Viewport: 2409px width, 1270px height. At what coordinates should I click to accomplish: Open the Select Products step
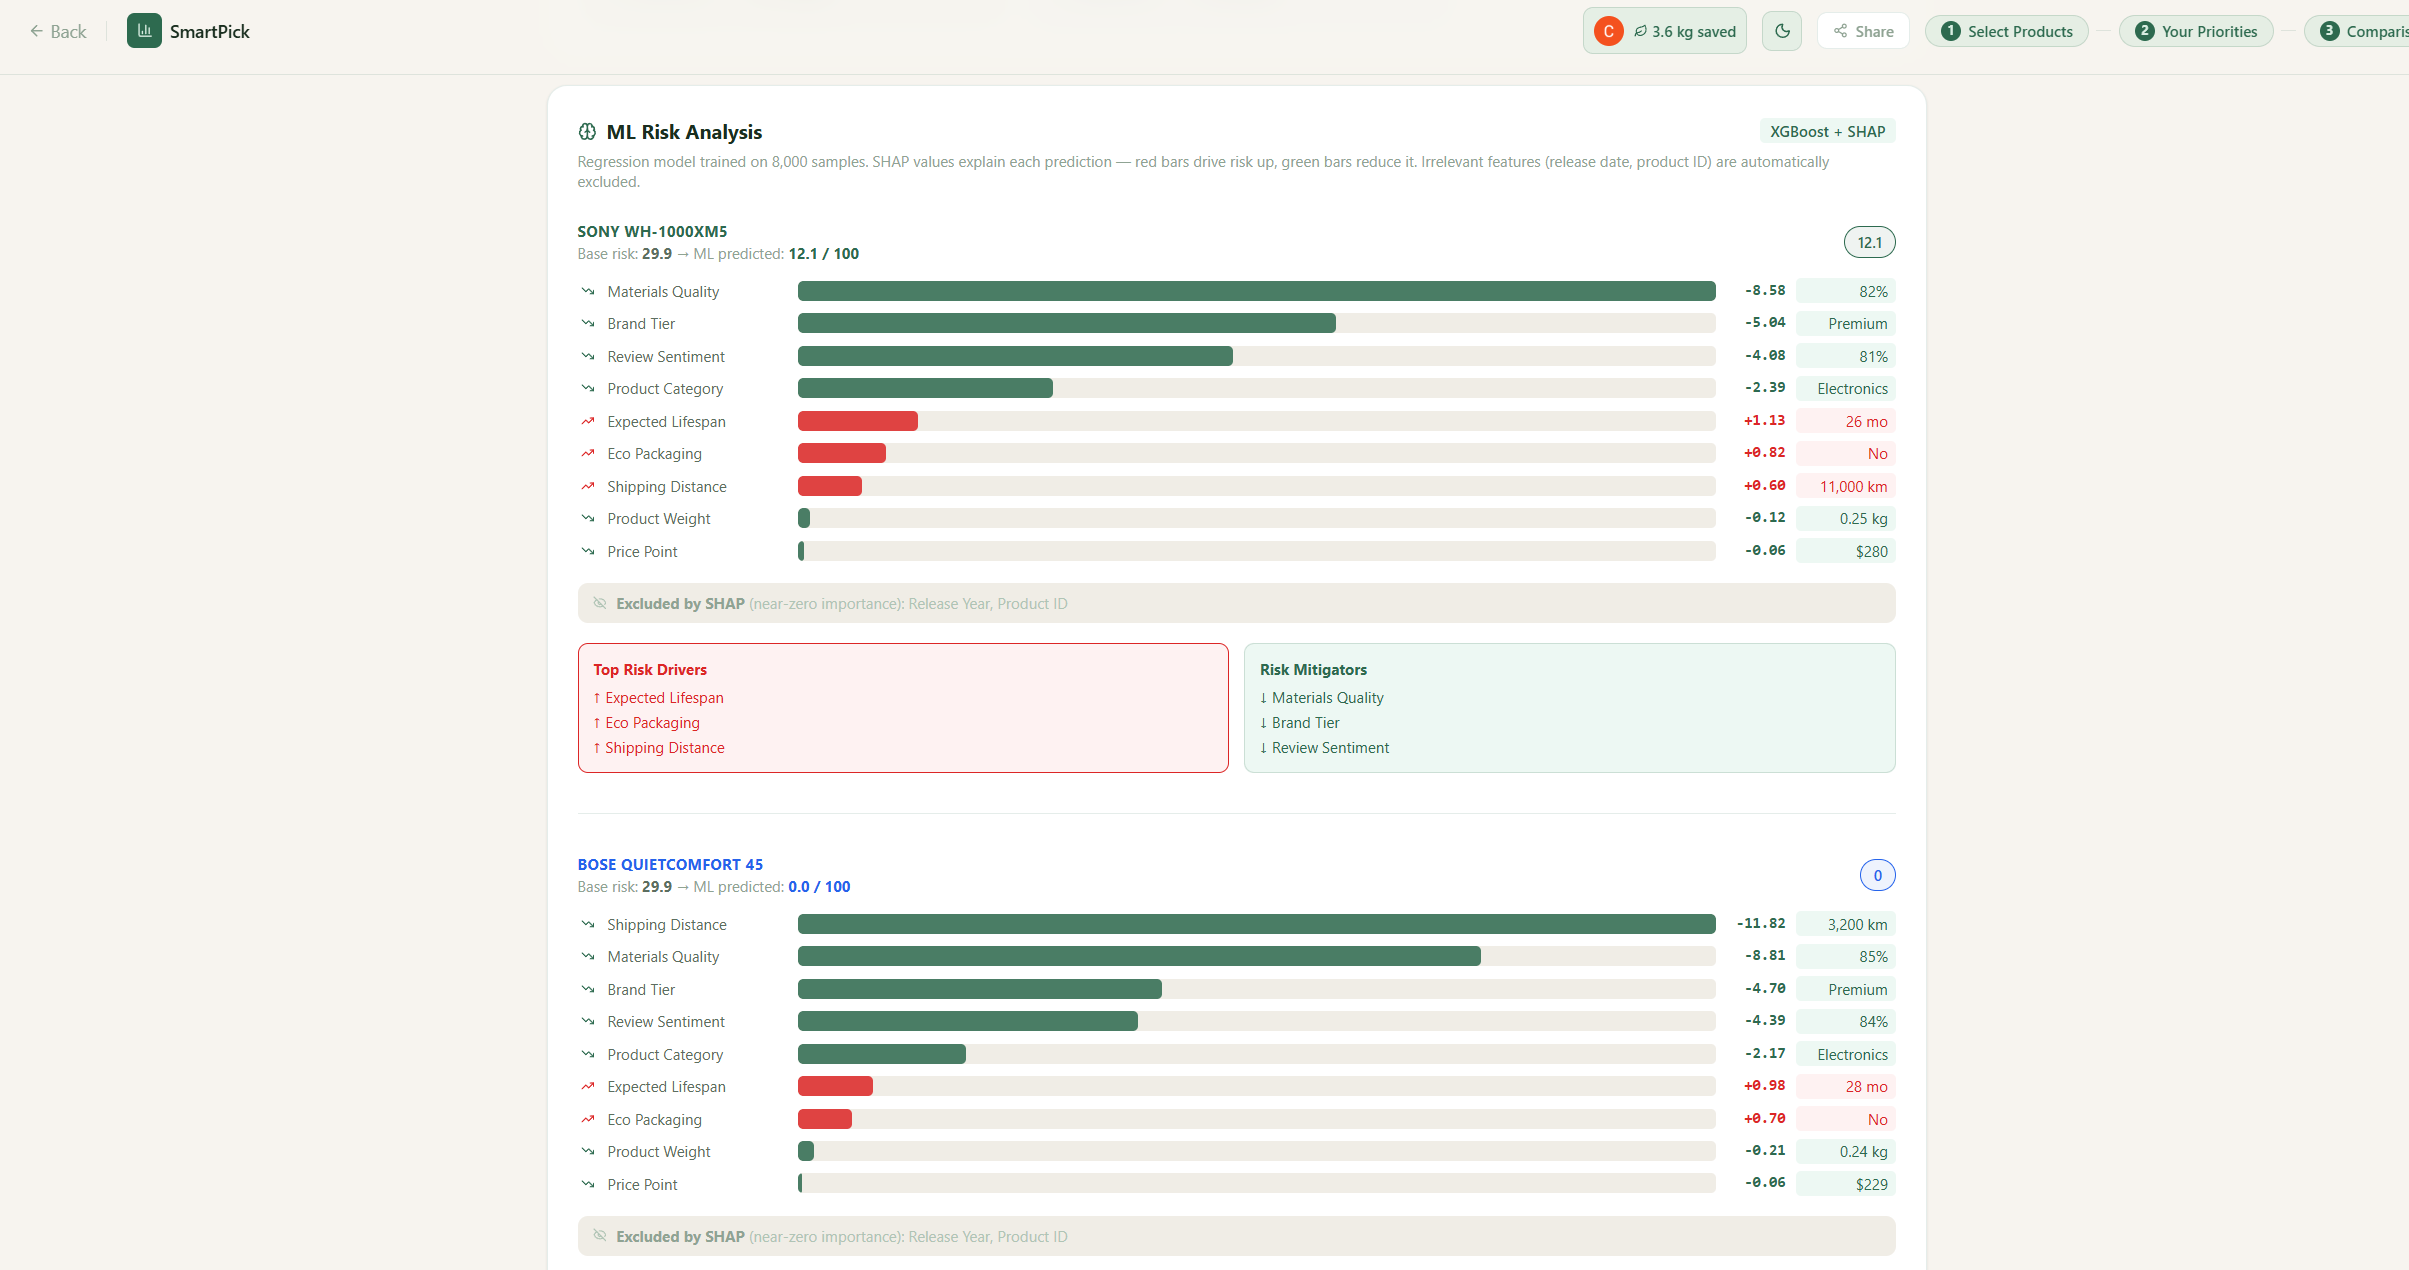2007,31
